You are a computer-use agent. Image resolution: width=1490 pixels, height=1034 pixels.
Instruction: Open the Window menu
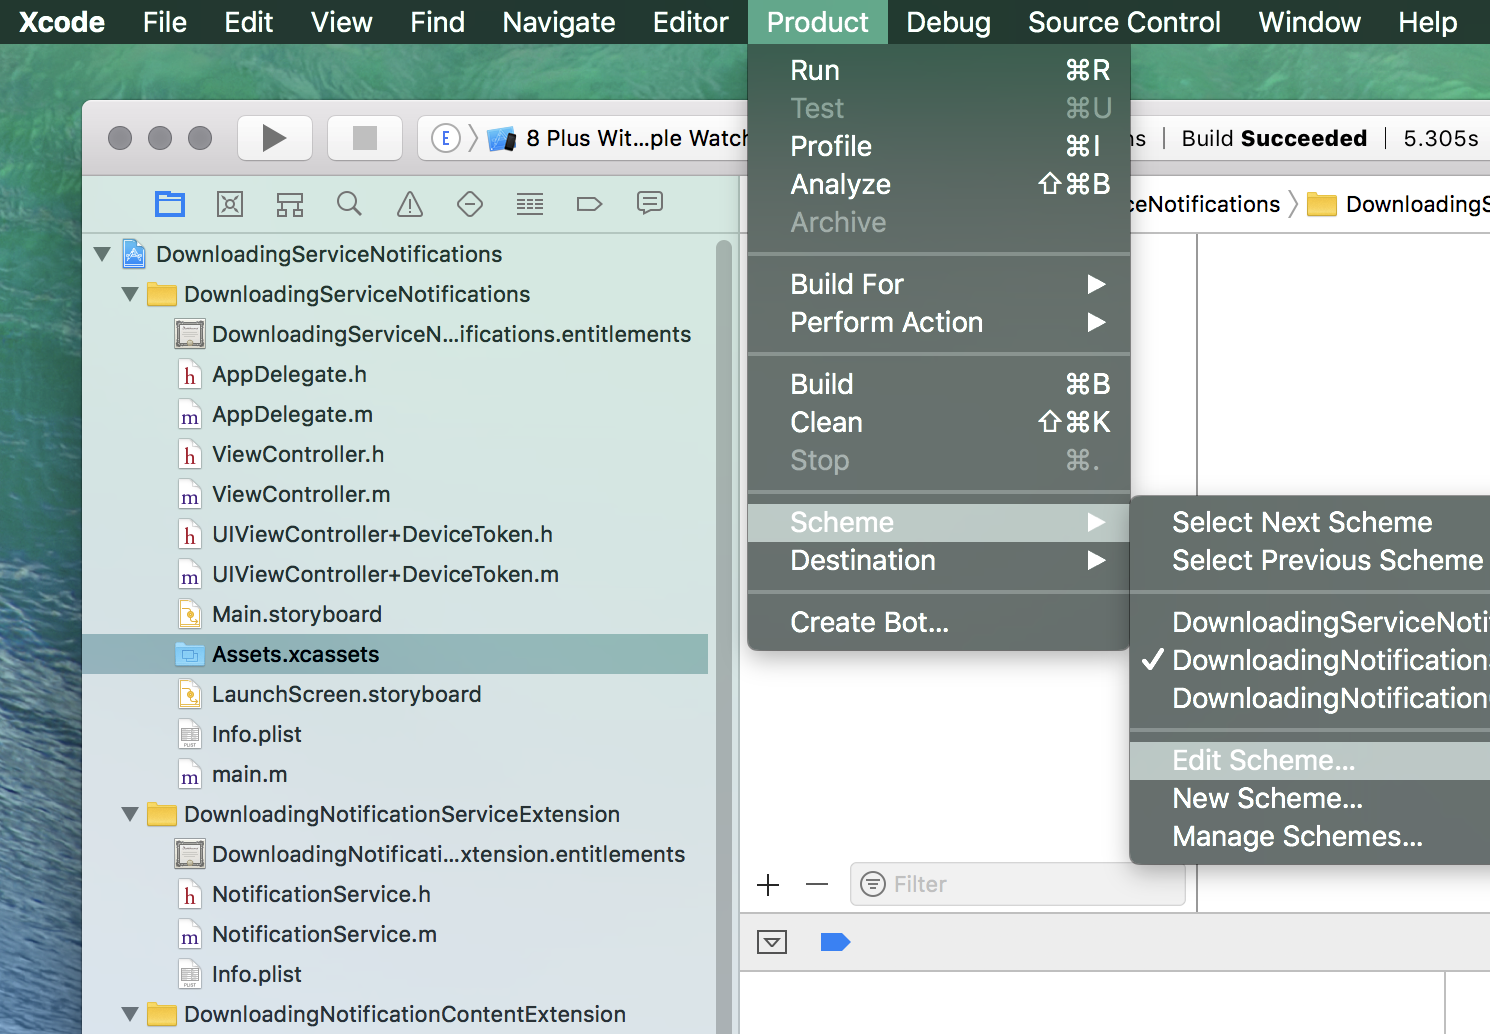click(1309, 22)
